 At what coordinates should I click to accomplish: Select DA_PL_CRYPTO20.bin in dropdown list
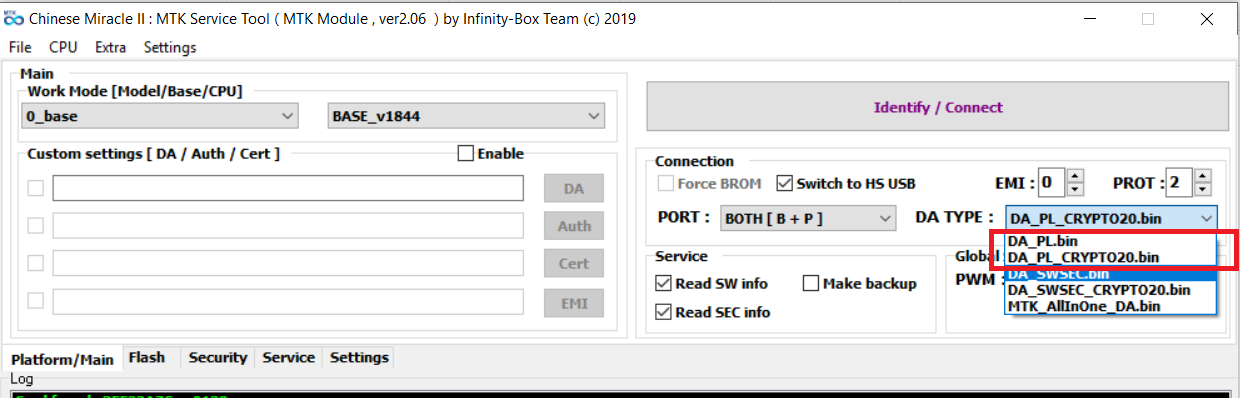pyautogui.click(x=1111, y=257)
